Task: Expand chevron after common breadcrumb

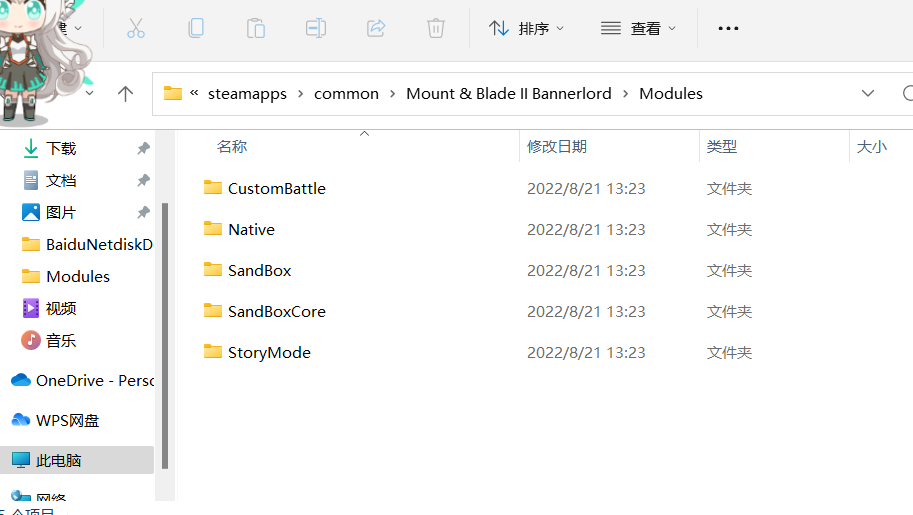Action: coord(392,94)
